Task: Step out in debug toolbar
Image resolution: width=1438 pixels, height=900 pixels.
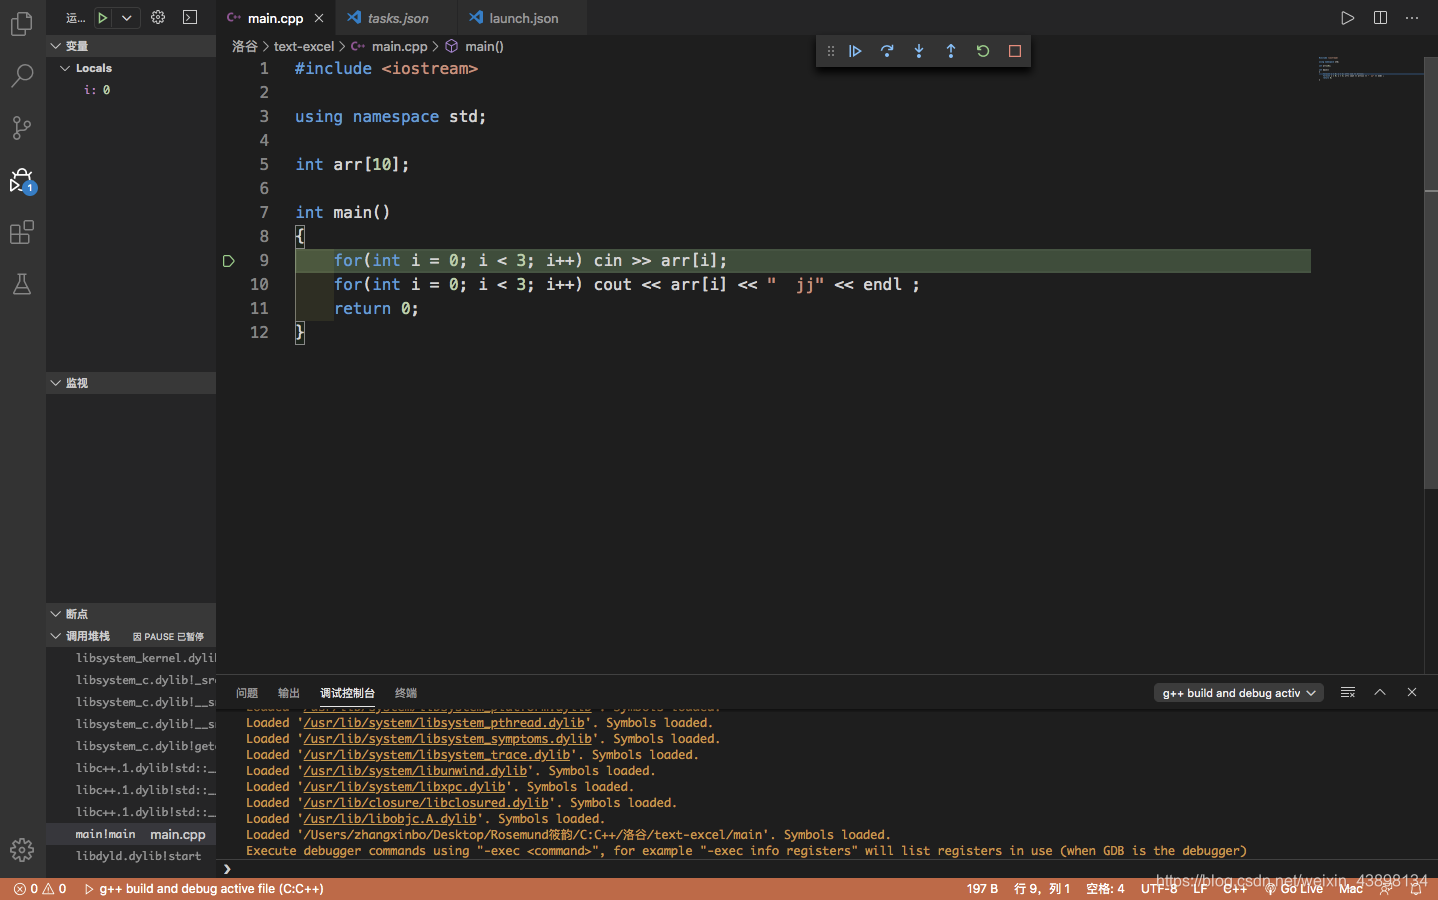Action: pos(951,51)
